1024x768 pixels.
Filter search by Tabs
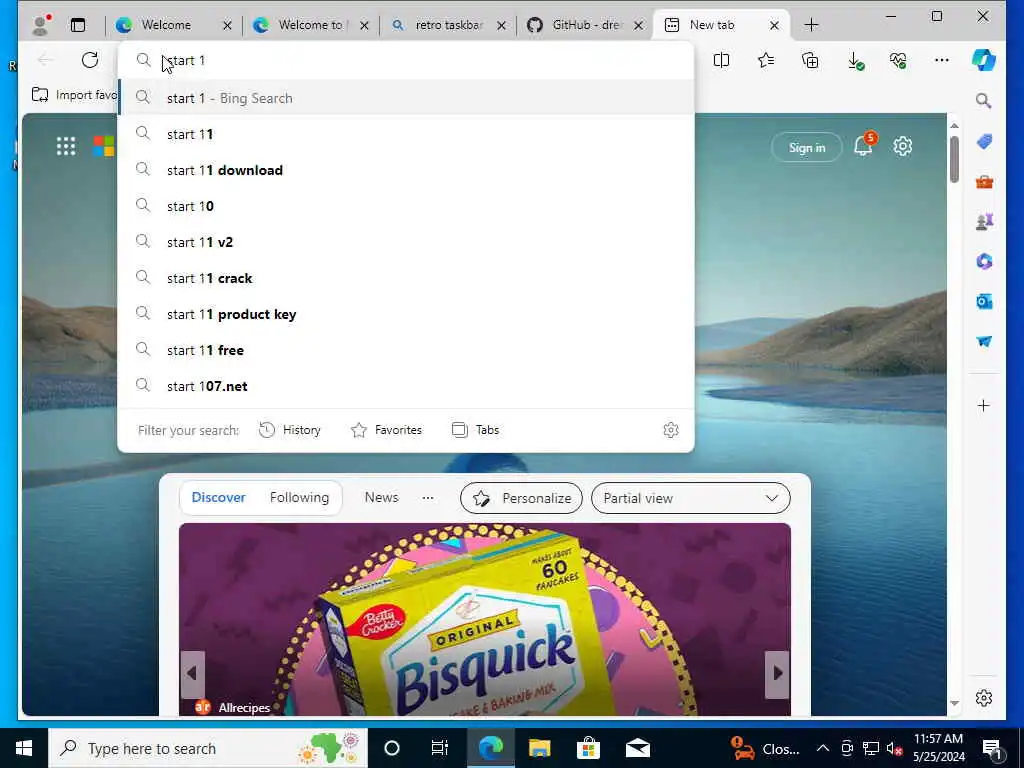pos(475,430)
